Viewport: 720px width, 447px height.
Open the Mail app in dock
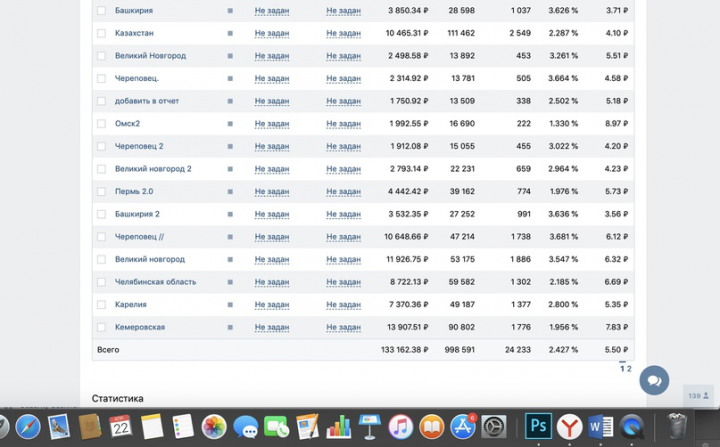59,427
